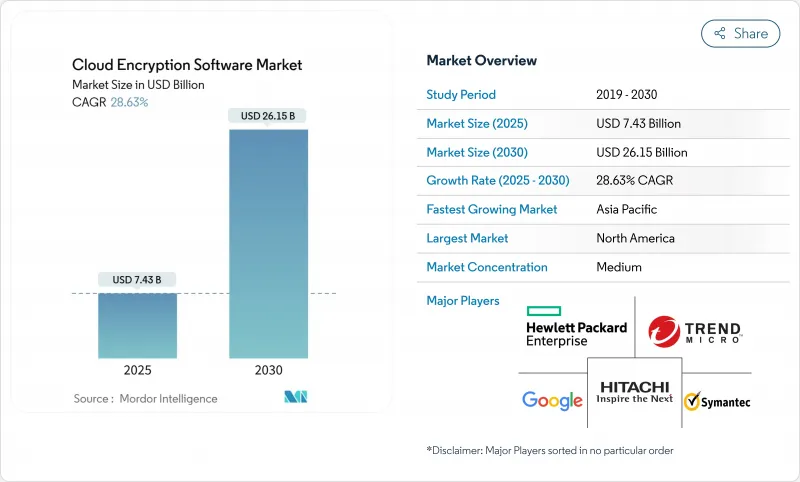Click the USD 7.43 B data label
This screenshot has height=482, width=800.
tap(137, 279)
